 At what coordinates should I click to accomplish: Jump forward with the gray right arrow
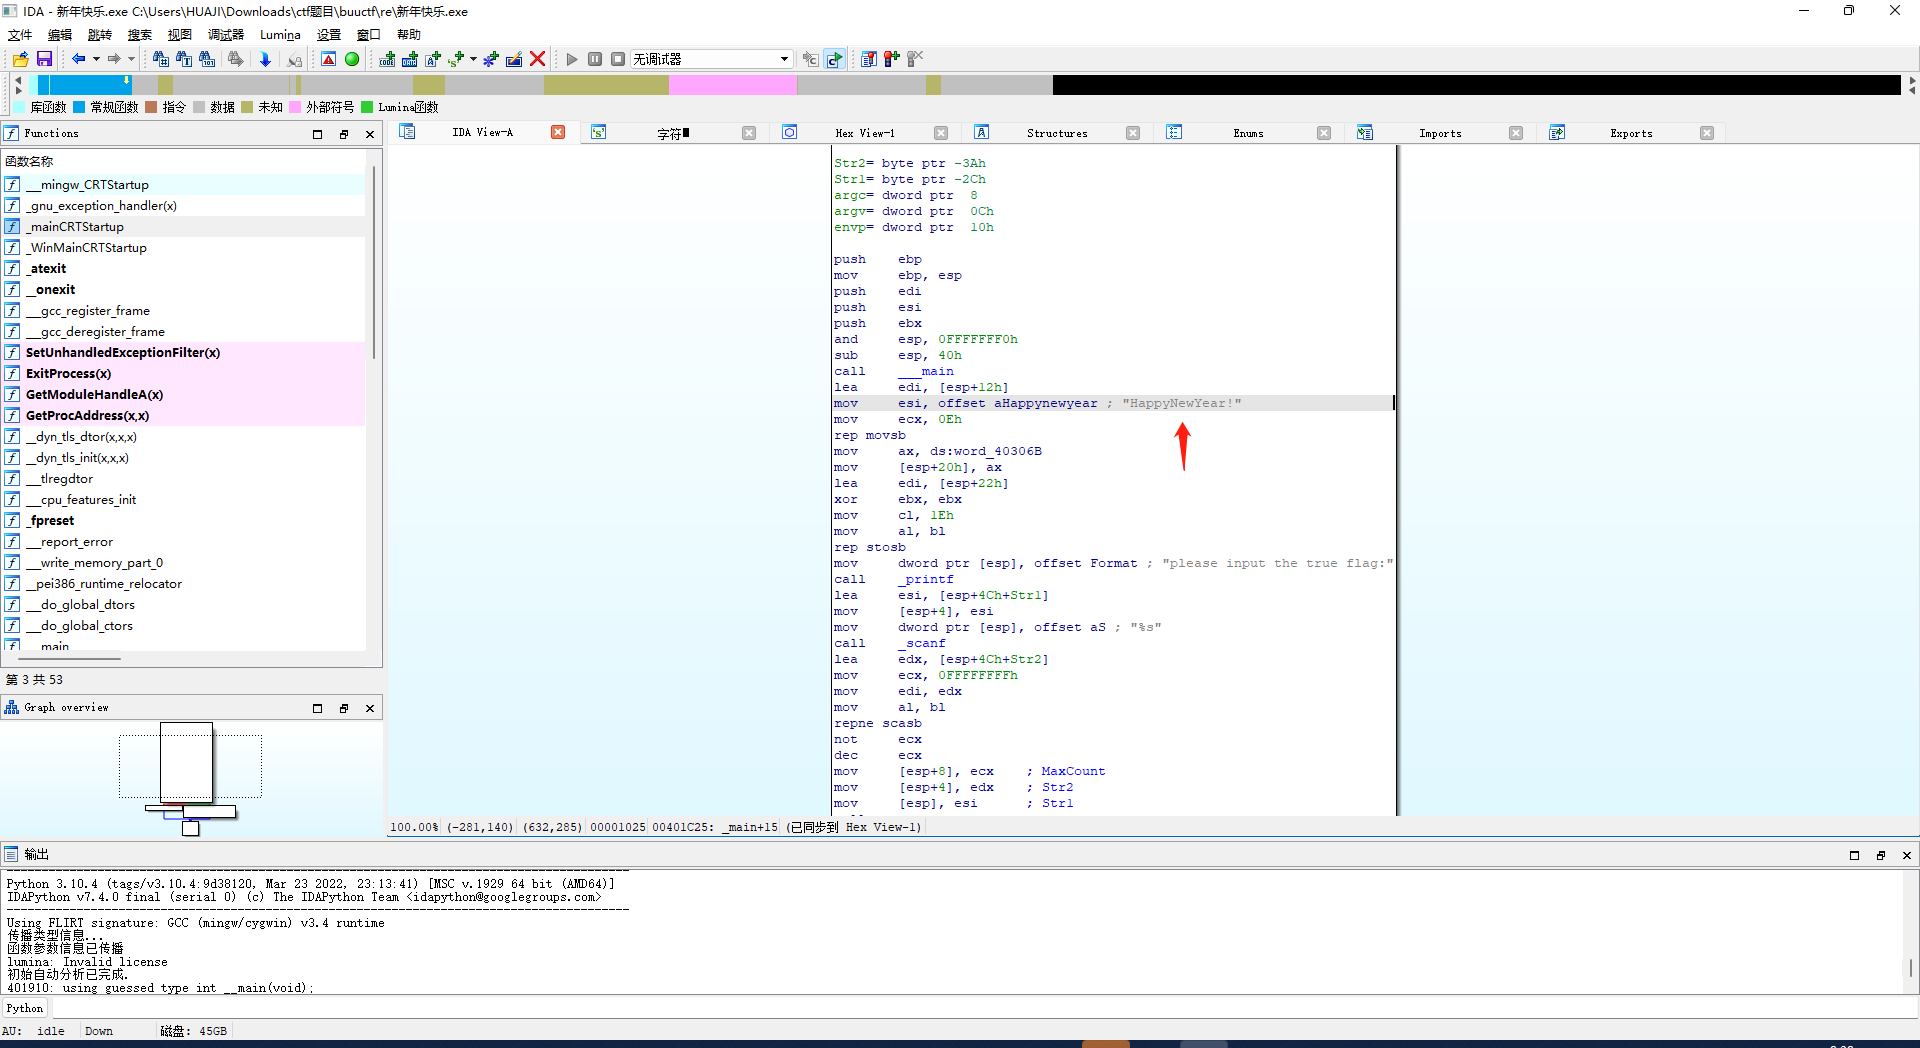[114, 59]
